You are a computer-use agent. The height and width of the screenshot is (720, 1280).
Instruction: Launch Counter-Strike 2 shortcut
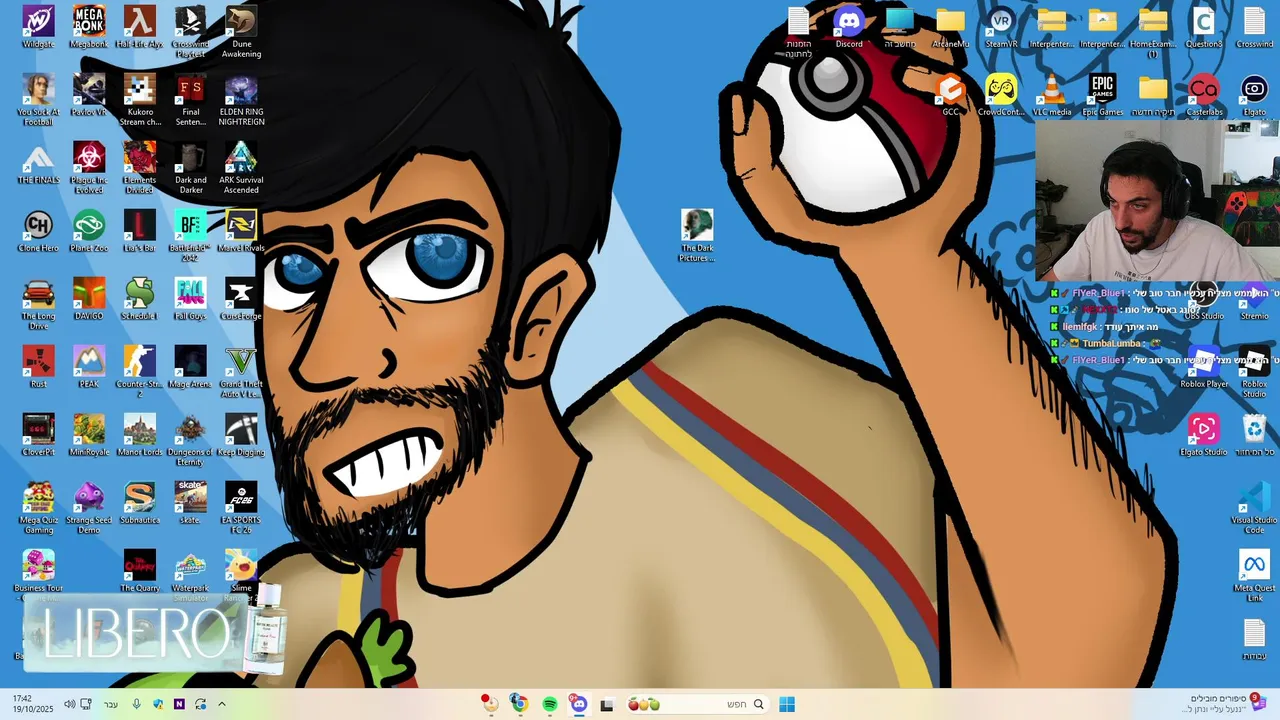click(139, 372)
